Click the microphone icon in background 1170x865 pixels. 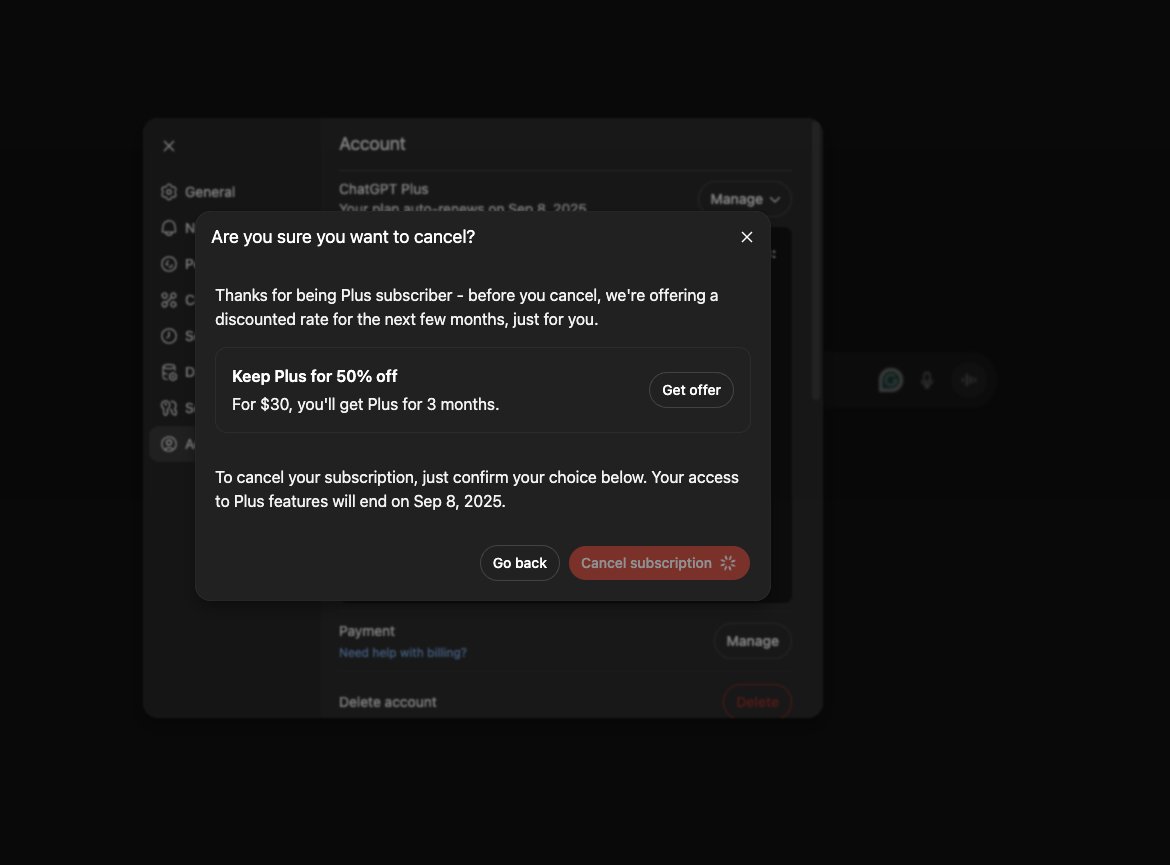tap(927, 380)
